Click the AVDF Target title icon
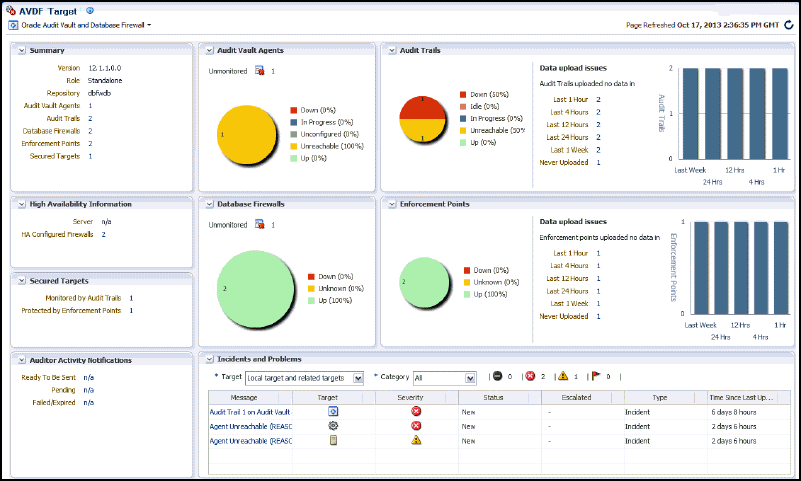This screenshot has height=481, width=801. coord(11,10)
